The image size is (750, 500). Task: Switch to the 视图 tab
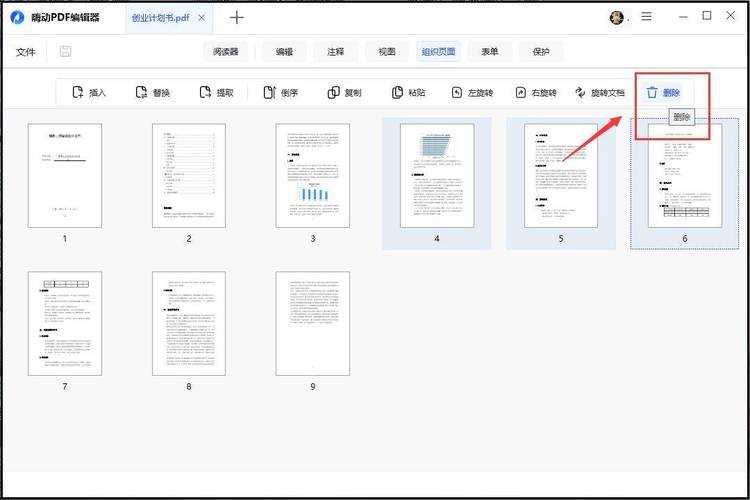click(387, 52)
